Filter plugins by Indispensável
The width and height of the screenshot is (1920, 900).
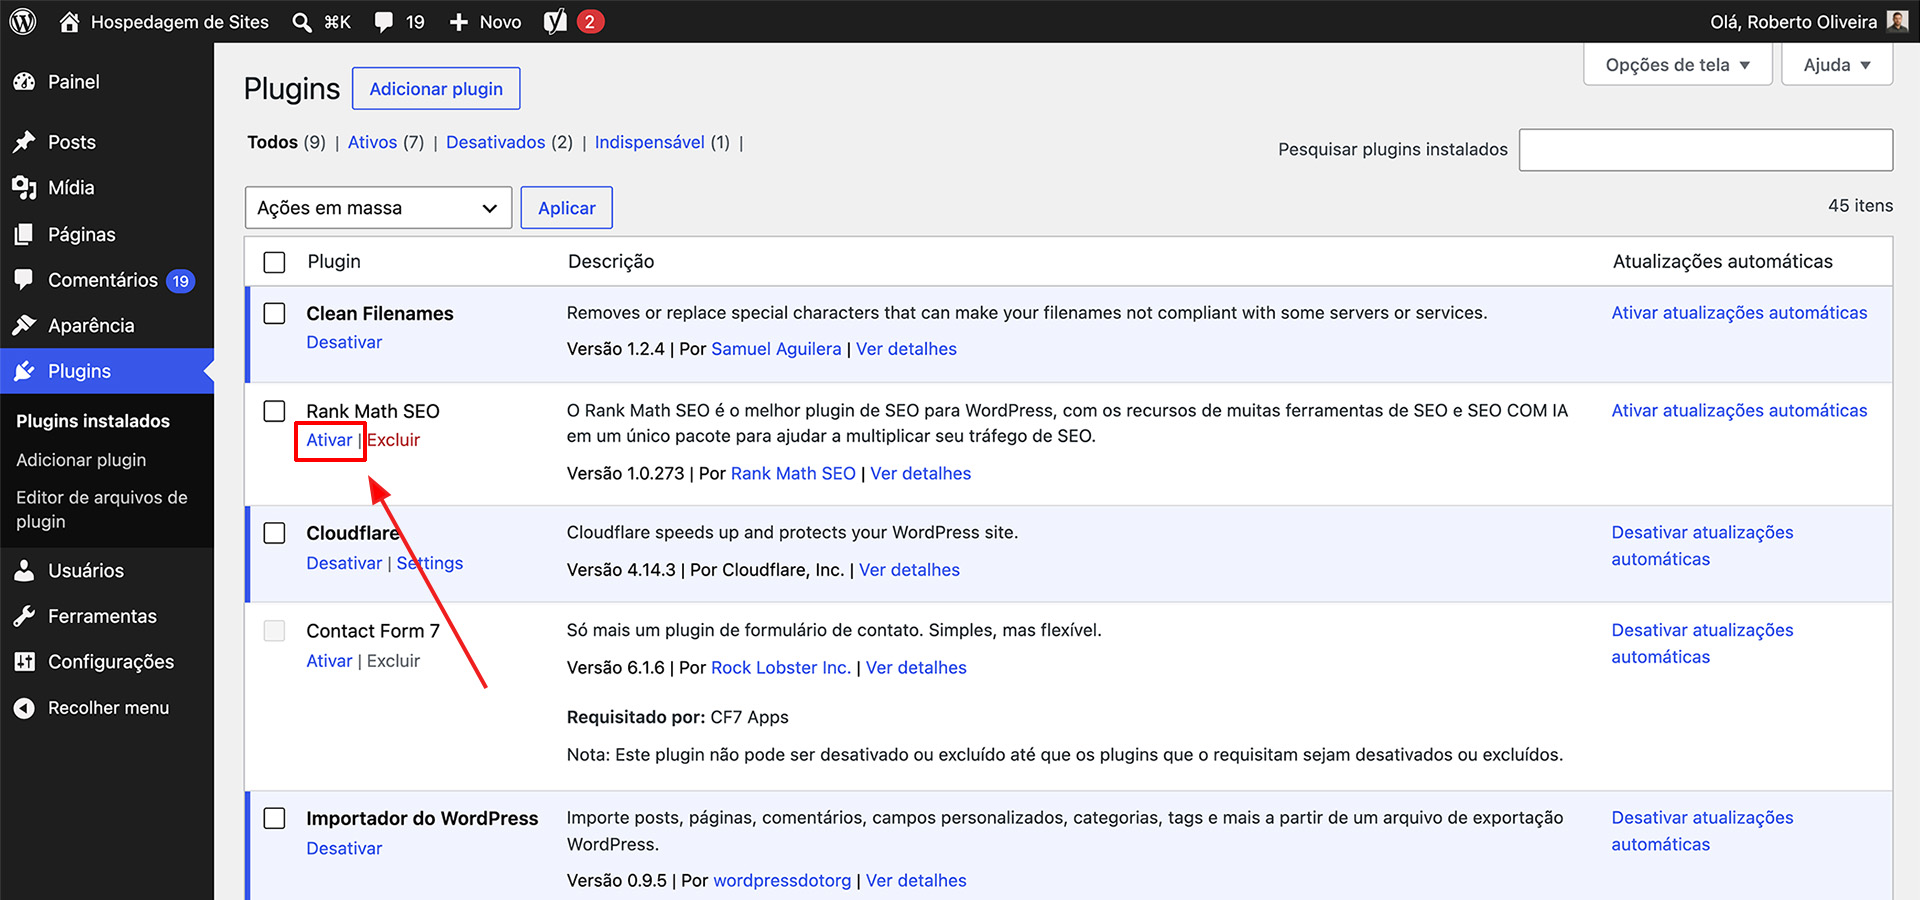[649, 142]
